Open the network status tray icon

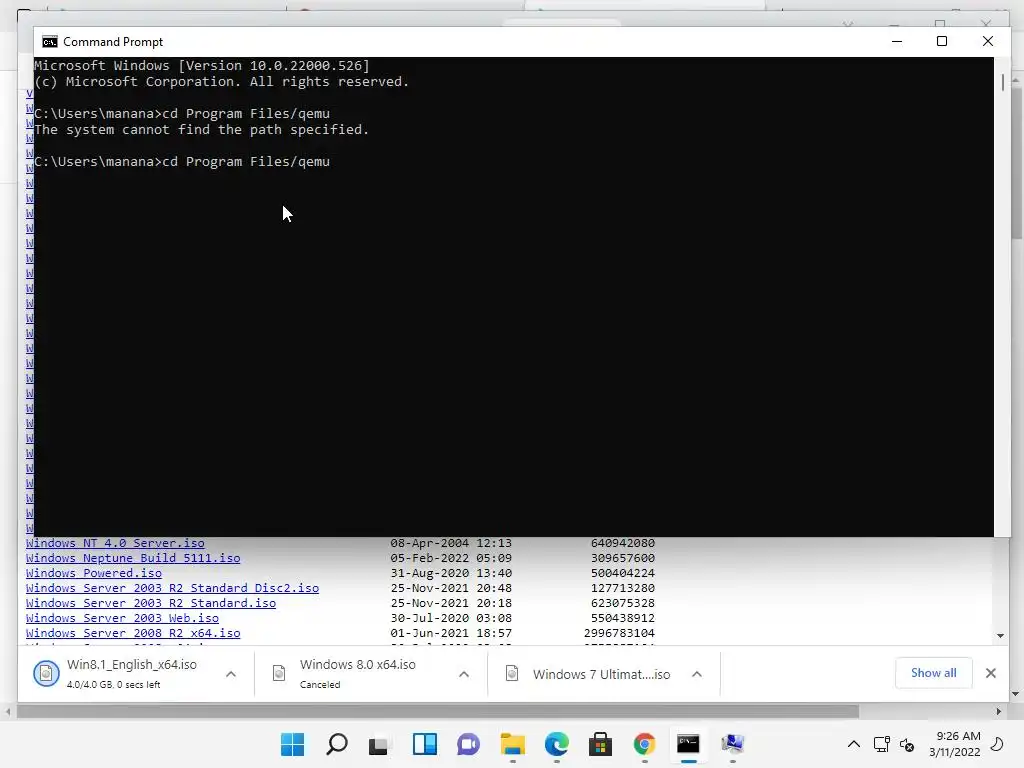pyautogui.click(x=882, y=744)
